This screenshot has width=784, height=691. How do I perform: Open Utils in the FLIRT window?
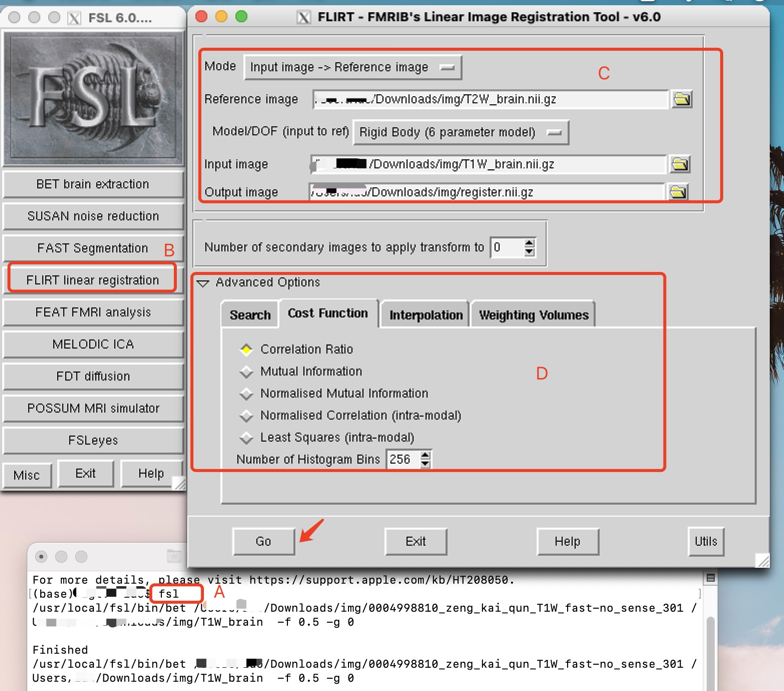click(x=706, y=542)
